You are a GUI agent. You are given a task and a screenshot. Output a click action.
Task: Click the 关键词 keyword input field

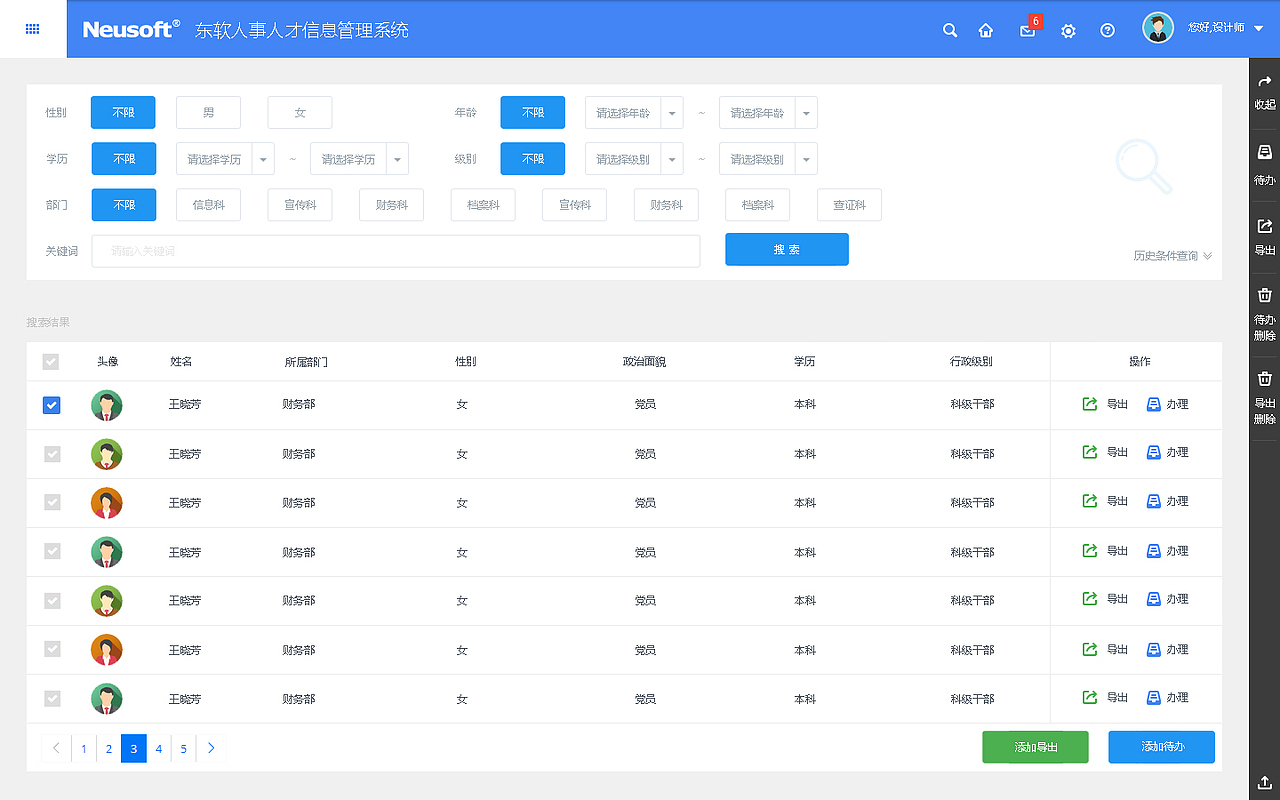coord(396,251)
